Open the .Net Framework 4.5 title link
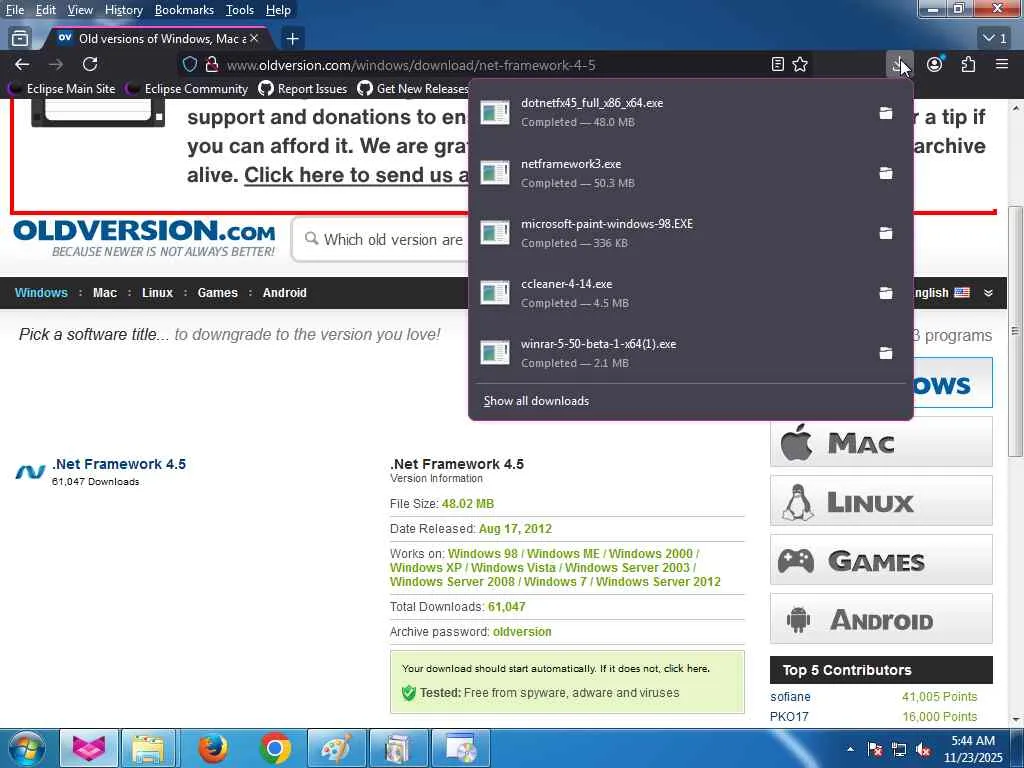1024x768 pixels. point(119,464)
